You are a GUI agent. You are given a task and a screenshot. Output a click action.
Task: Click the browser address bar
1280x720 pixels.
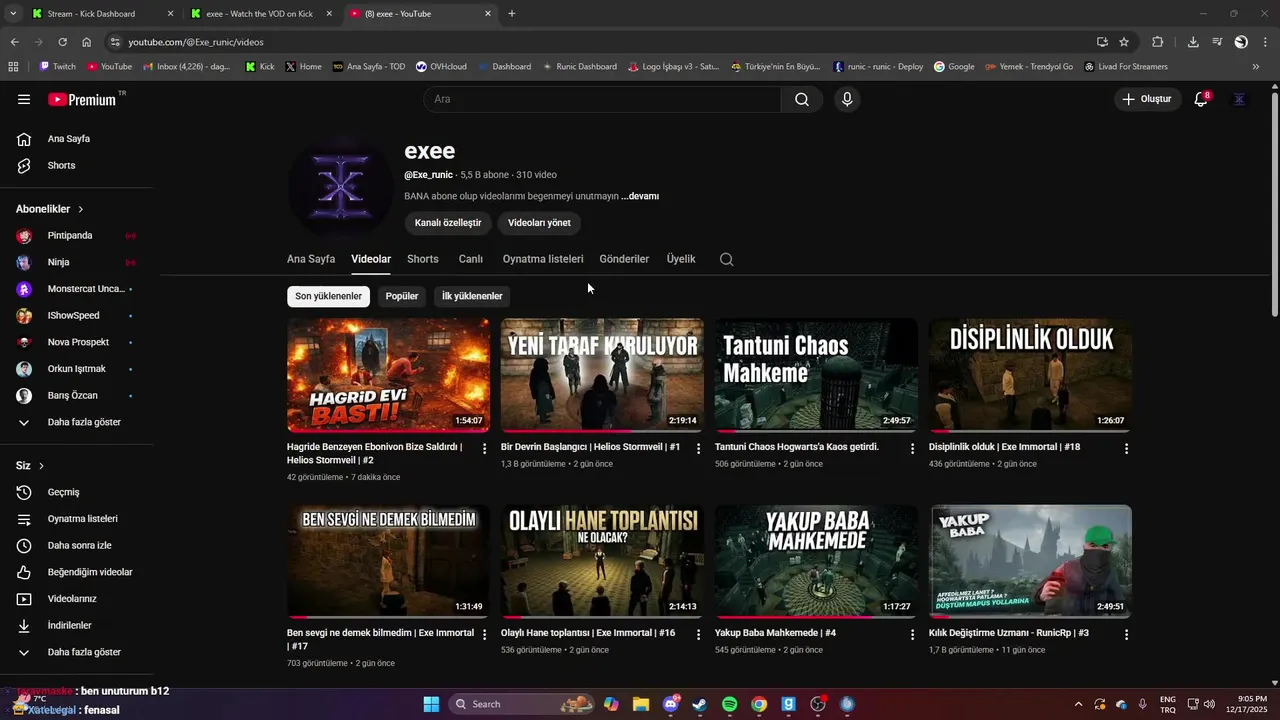[x=600, y=42]
